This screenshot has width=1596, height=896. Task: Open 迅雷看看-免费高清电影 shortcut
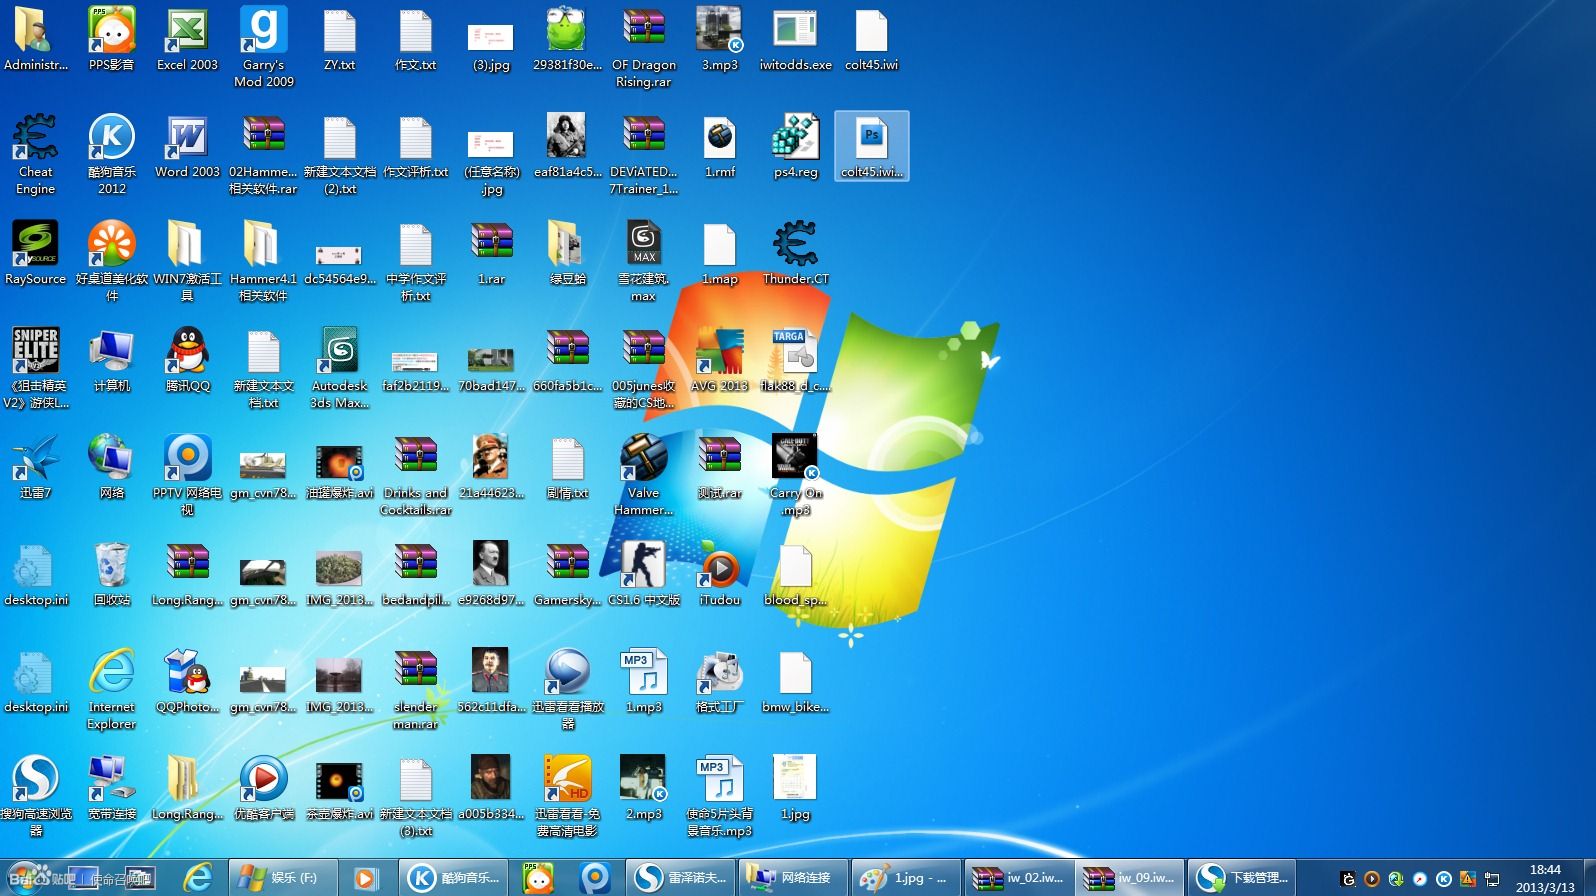tap(567, 796)
